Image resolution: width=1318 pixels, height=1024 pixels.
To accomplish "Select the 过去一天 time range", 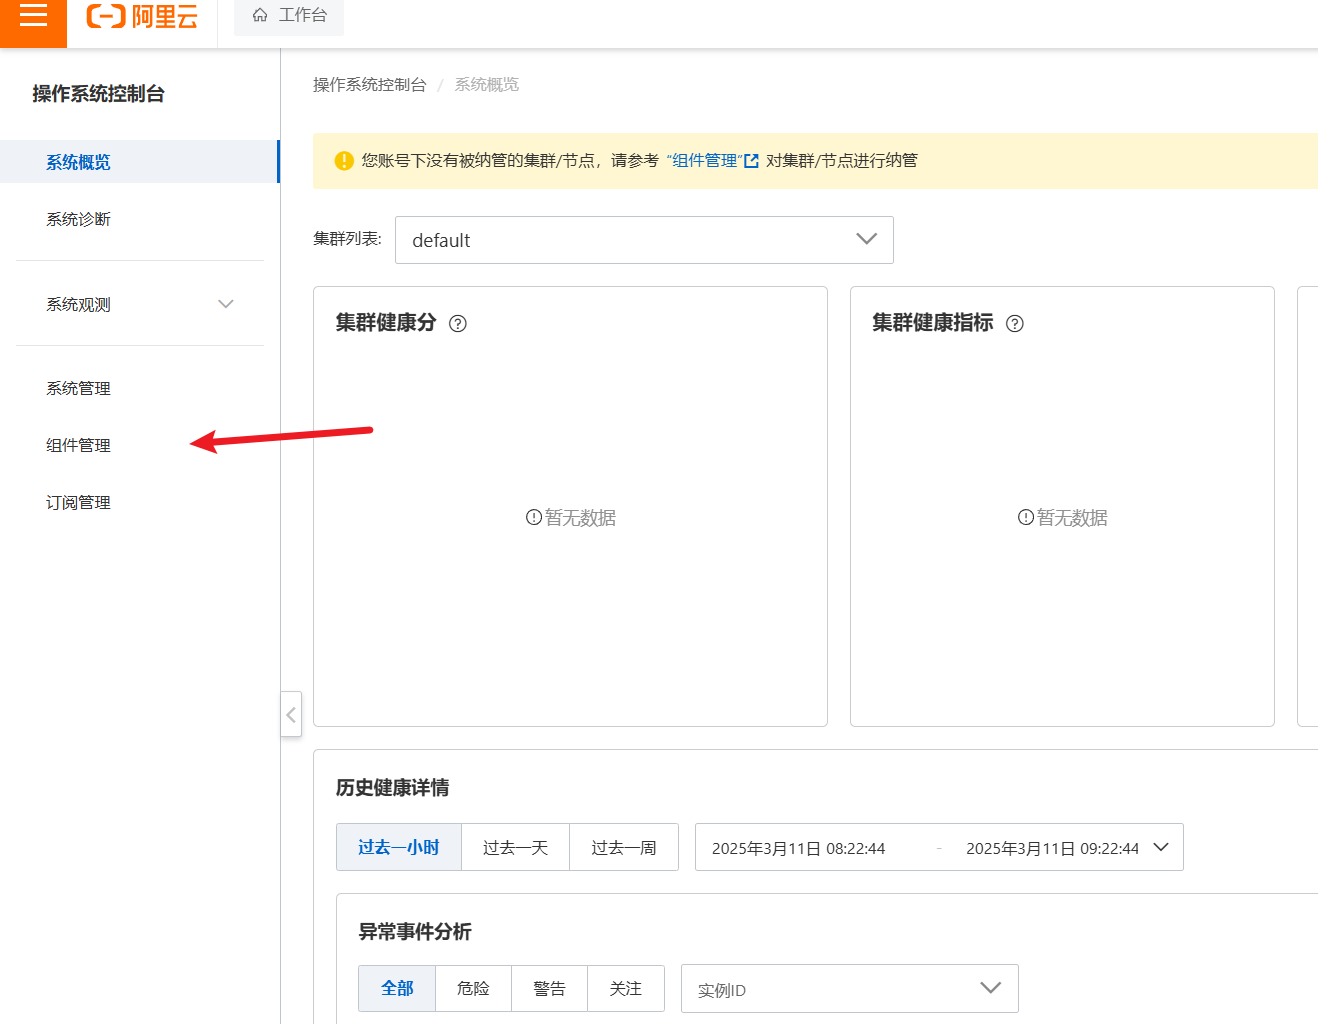I will point(515,847).
